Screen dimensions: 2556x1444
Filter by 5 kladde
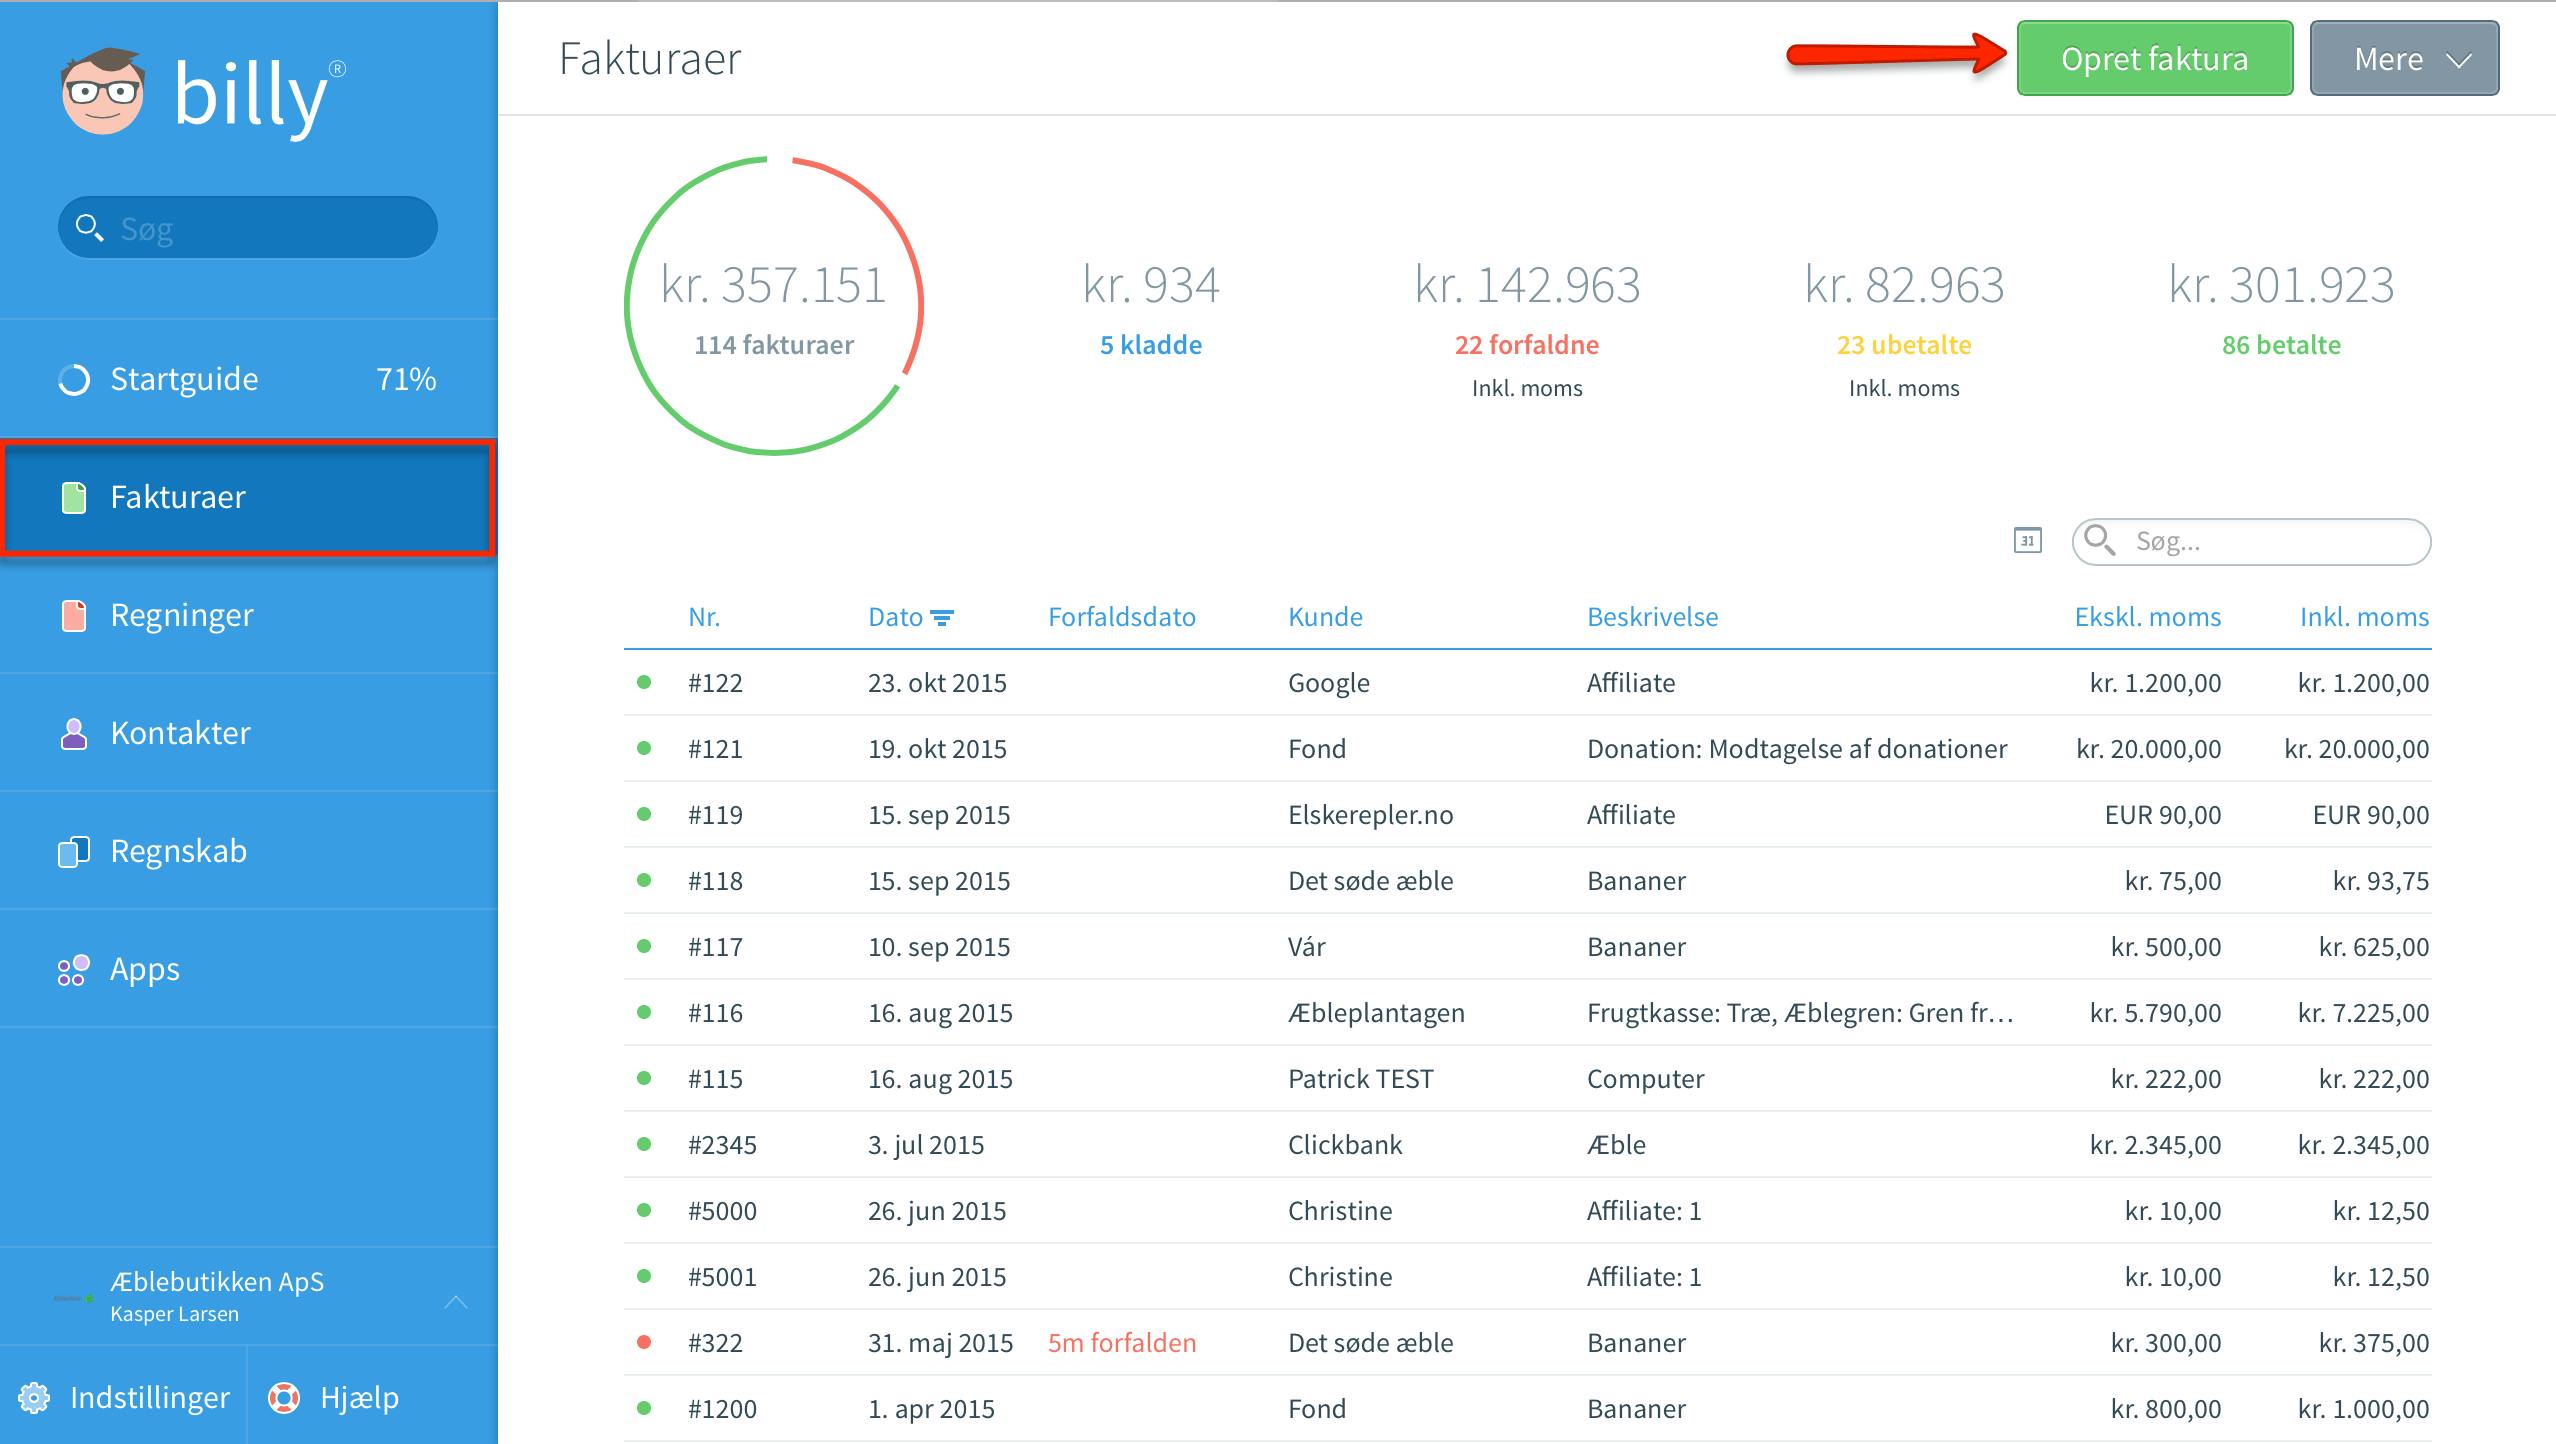pos(1151,345)
